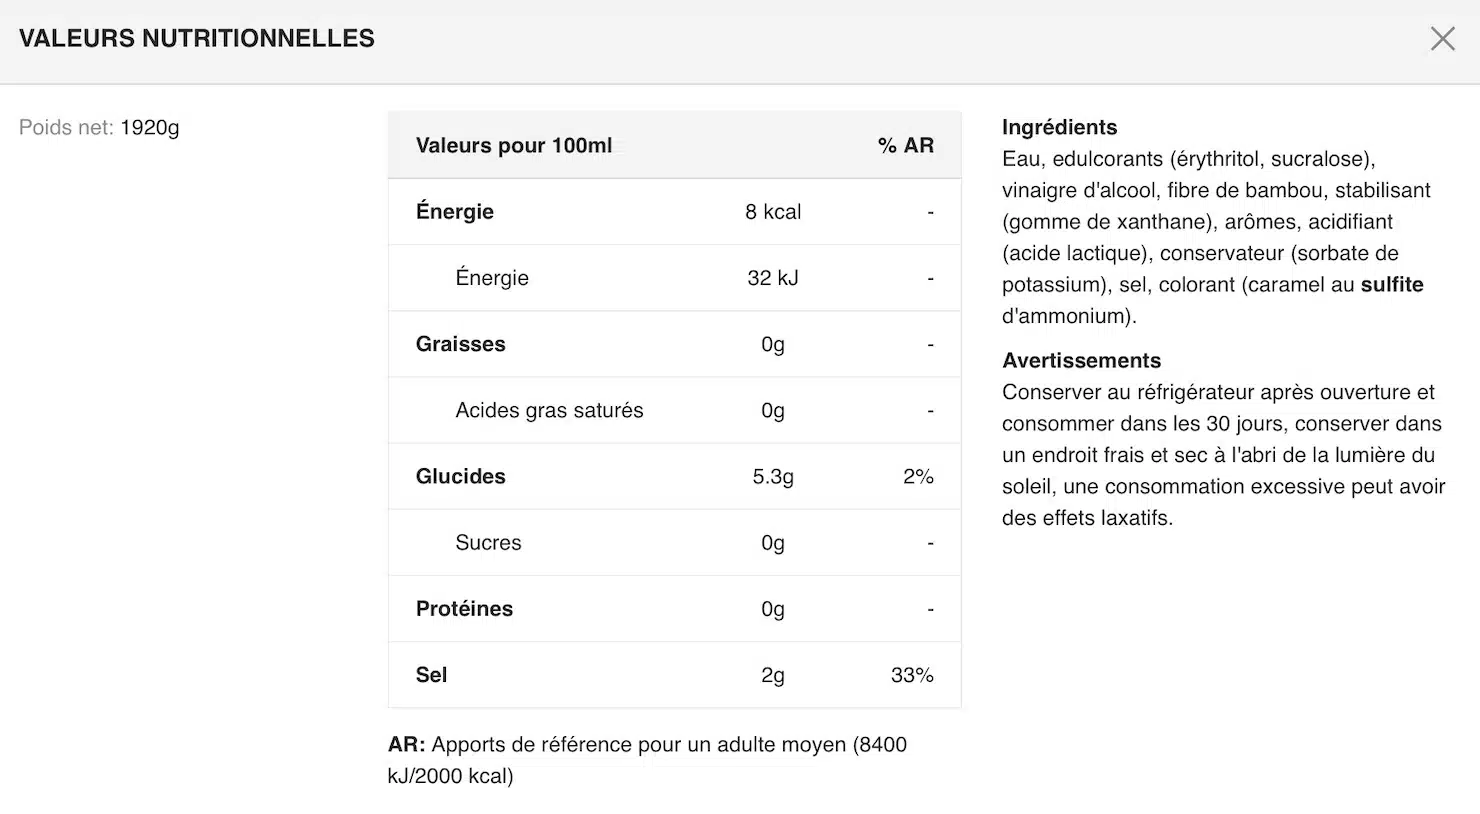Select the Acides gras saturés row label
The width and height of the screenshot is (1480, 814).
pos(549,410)
